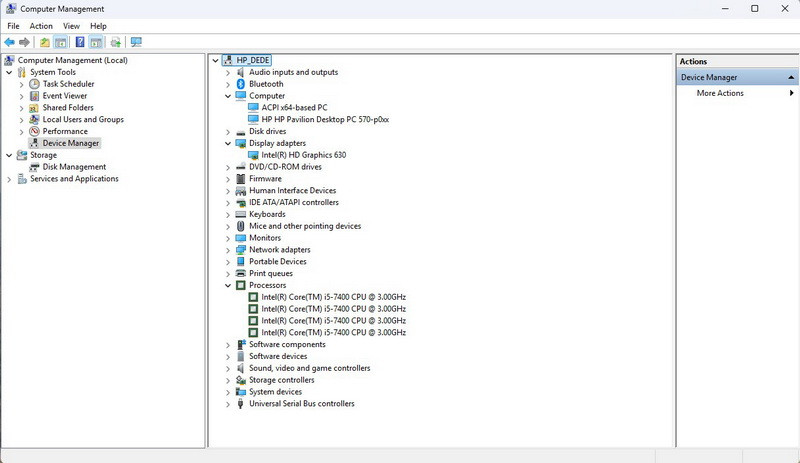Click the Firmware category icon
This screenshot has height=463, width=800.
pos(241,179)
